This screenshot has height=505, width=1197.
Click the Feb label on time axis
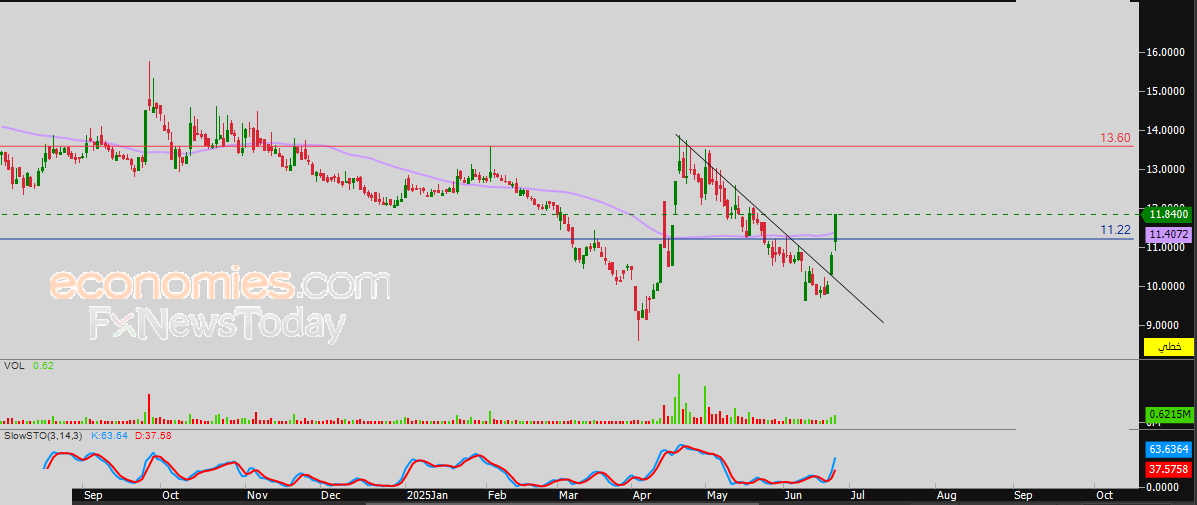[x=497, y=496]
